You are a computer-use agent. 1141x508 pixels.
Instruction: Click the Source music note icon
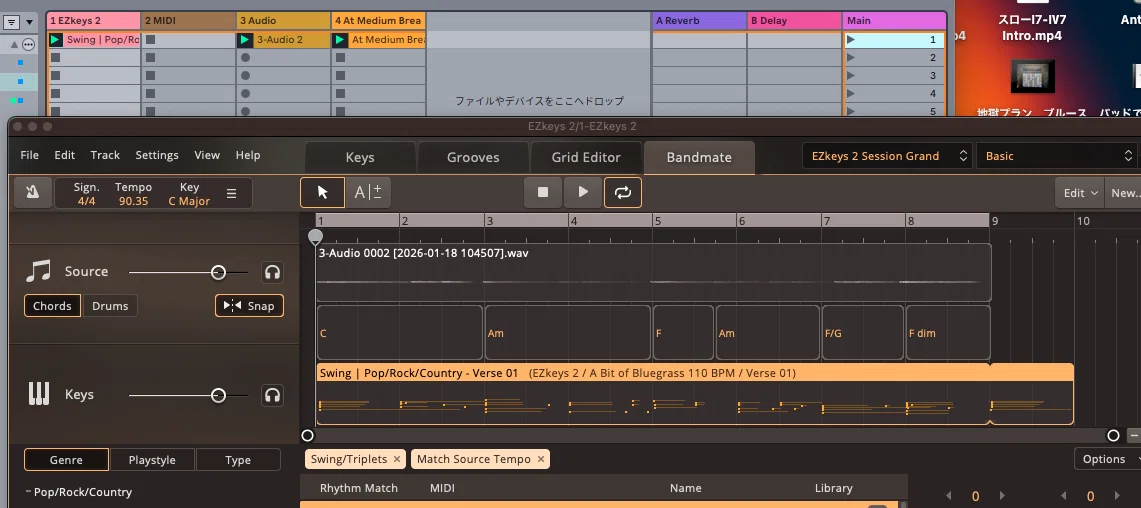[x=39, y=271]
